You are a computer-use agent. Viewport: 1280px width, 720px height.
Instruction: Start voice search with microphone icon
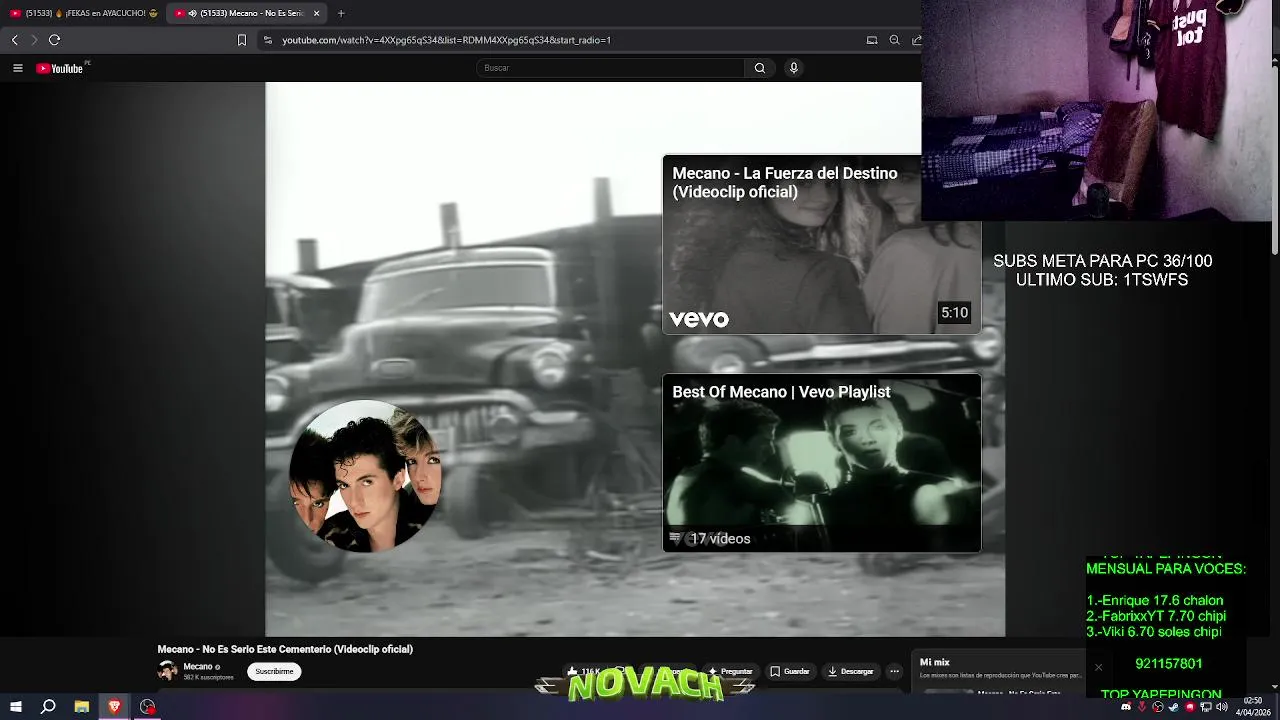coord(794,68)
